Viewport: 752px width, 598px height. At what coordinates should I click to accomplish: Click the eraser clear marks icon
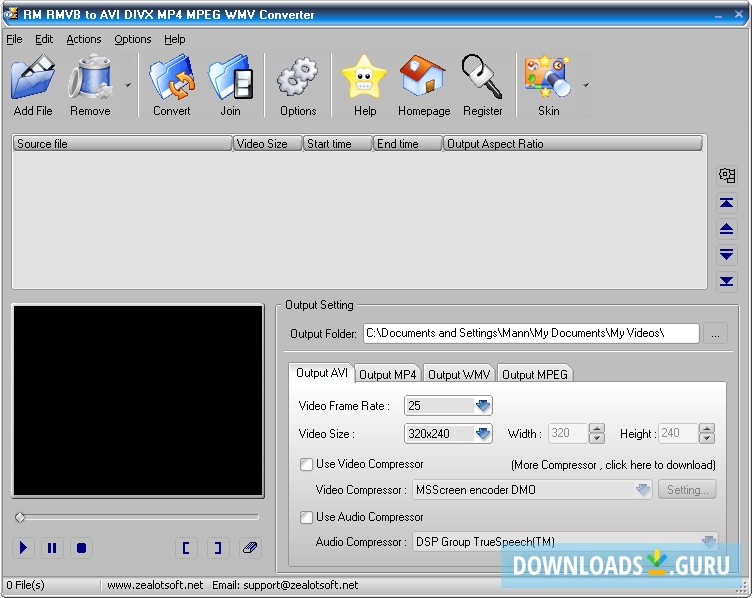(250, 548)
